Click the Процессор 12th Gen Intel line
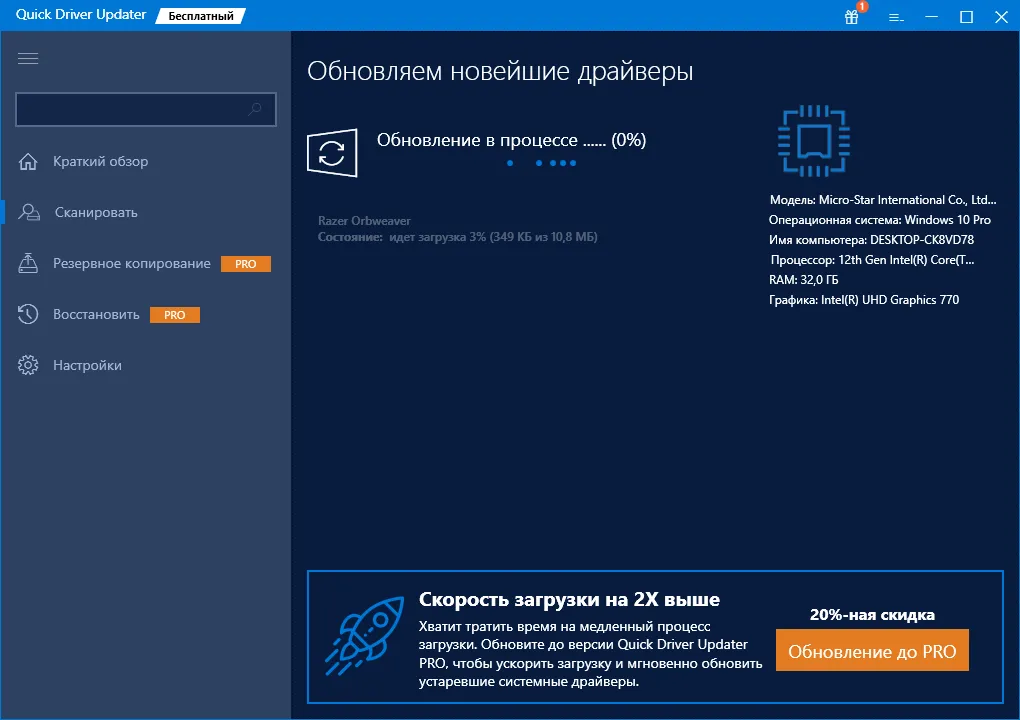This screenshot has width=1020, height=720. pyautogui.click(x=872, y=260)
